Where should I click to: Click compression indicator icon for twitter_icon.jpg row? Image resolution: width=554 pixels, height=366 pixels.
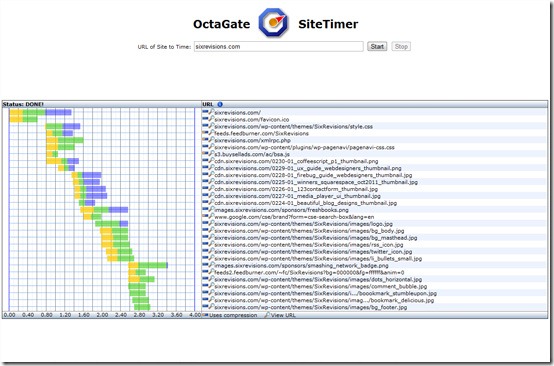click(205, 251)
